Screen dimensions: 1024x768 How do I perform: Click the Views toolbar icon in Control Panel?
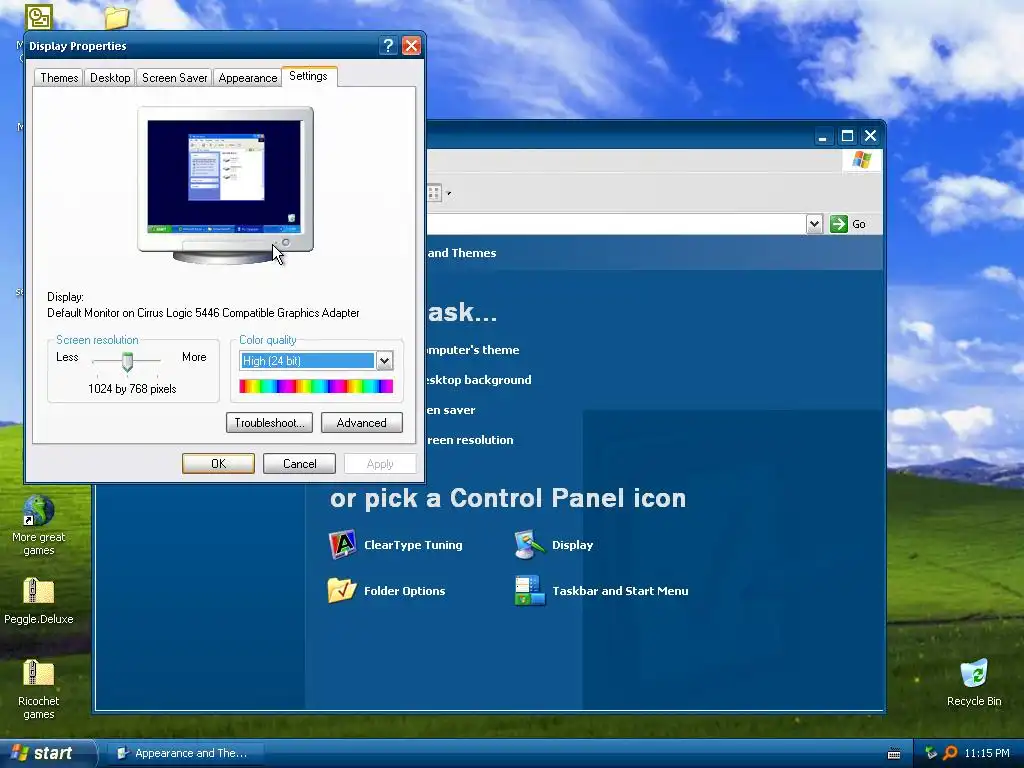(x=434, y=193)
